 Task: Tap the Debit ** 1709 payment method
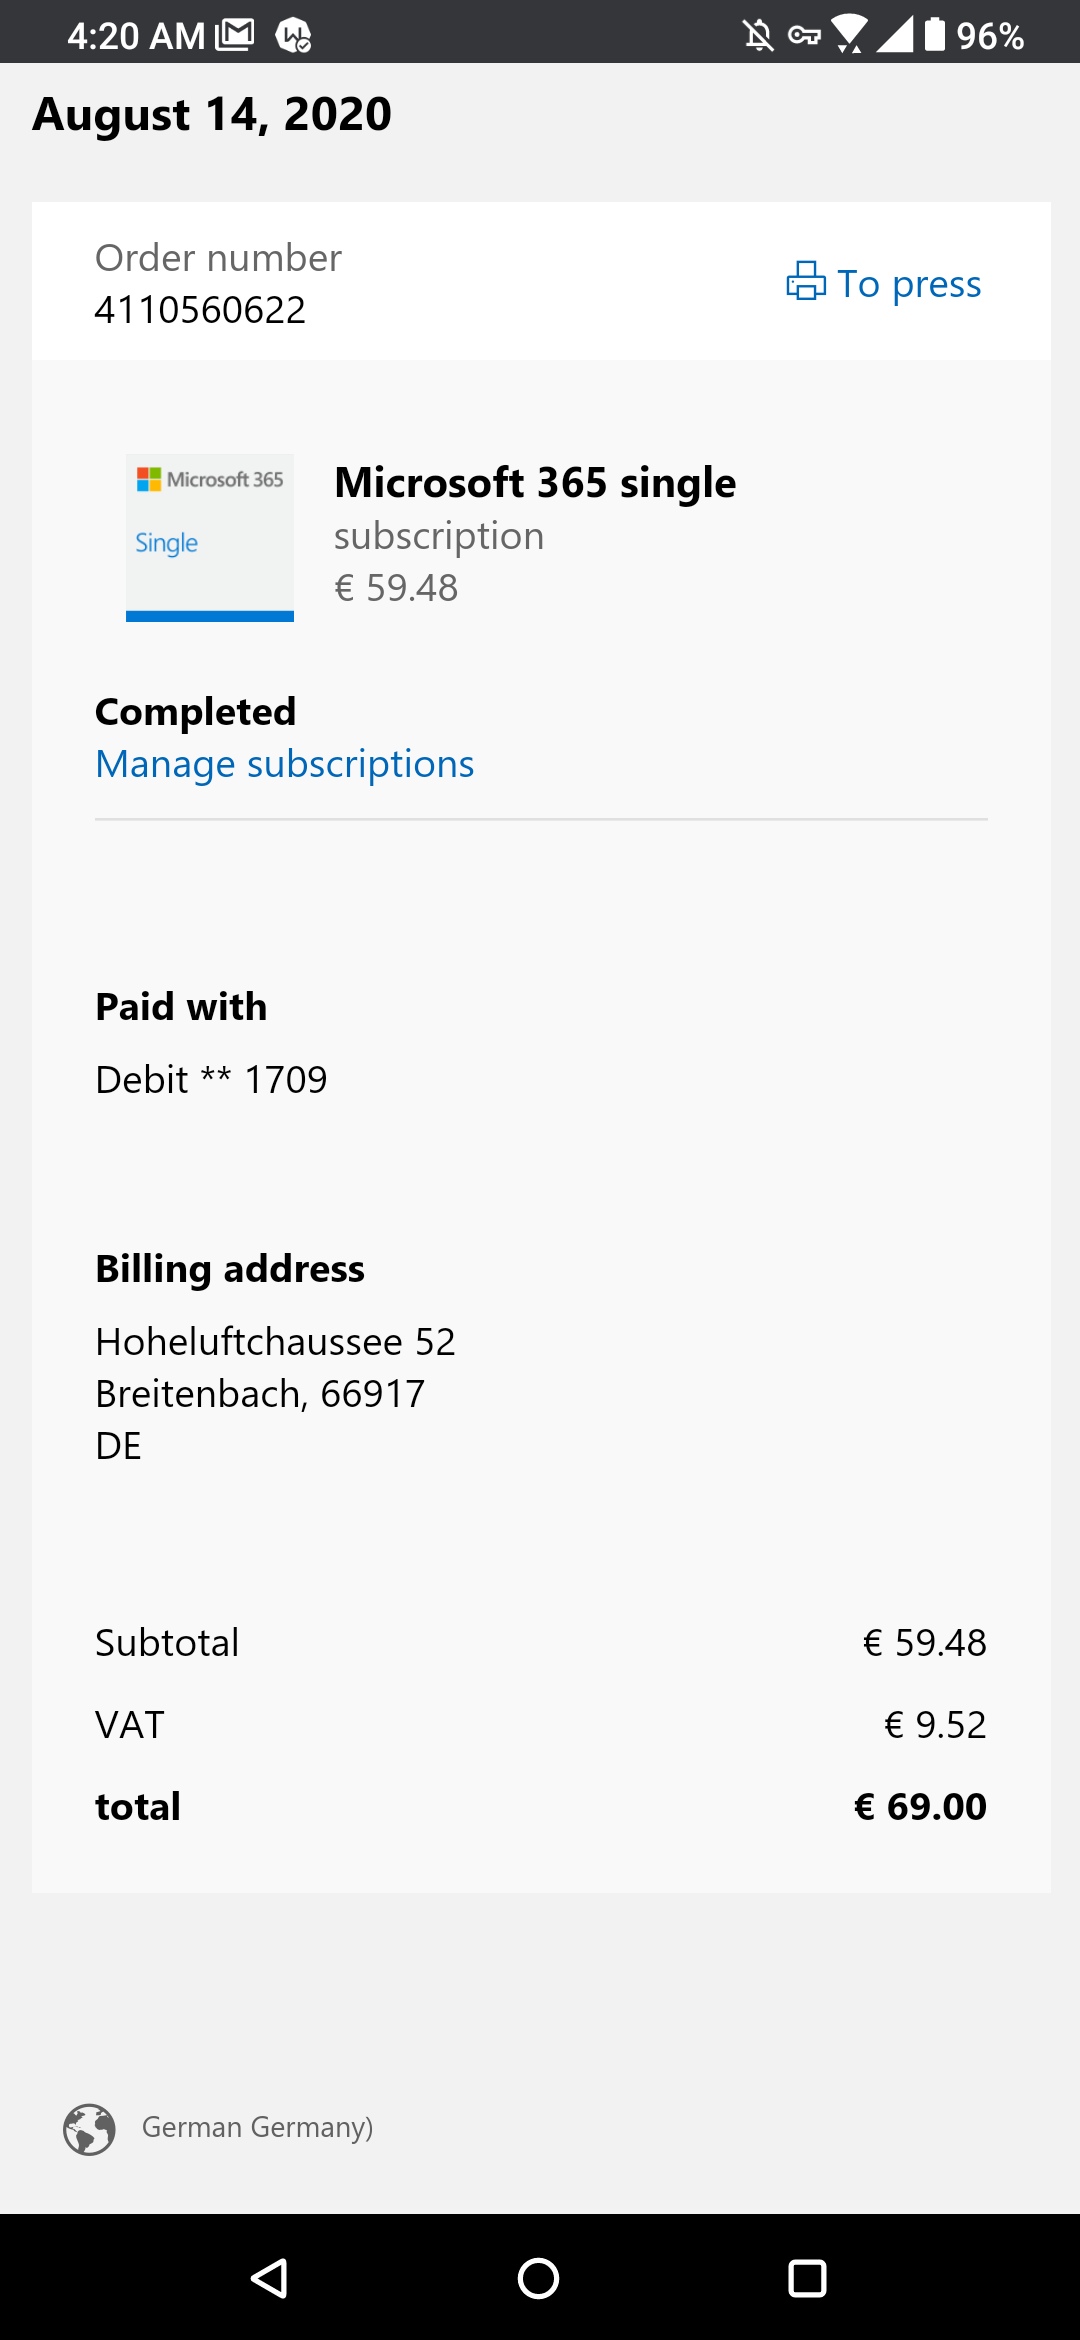tap(211, 1080)
